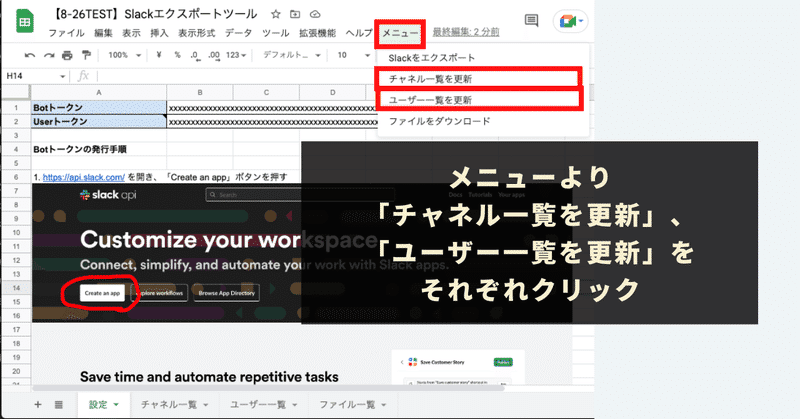Select column A header
Viewport: 800px width, 419px height.
click(99, 92)
